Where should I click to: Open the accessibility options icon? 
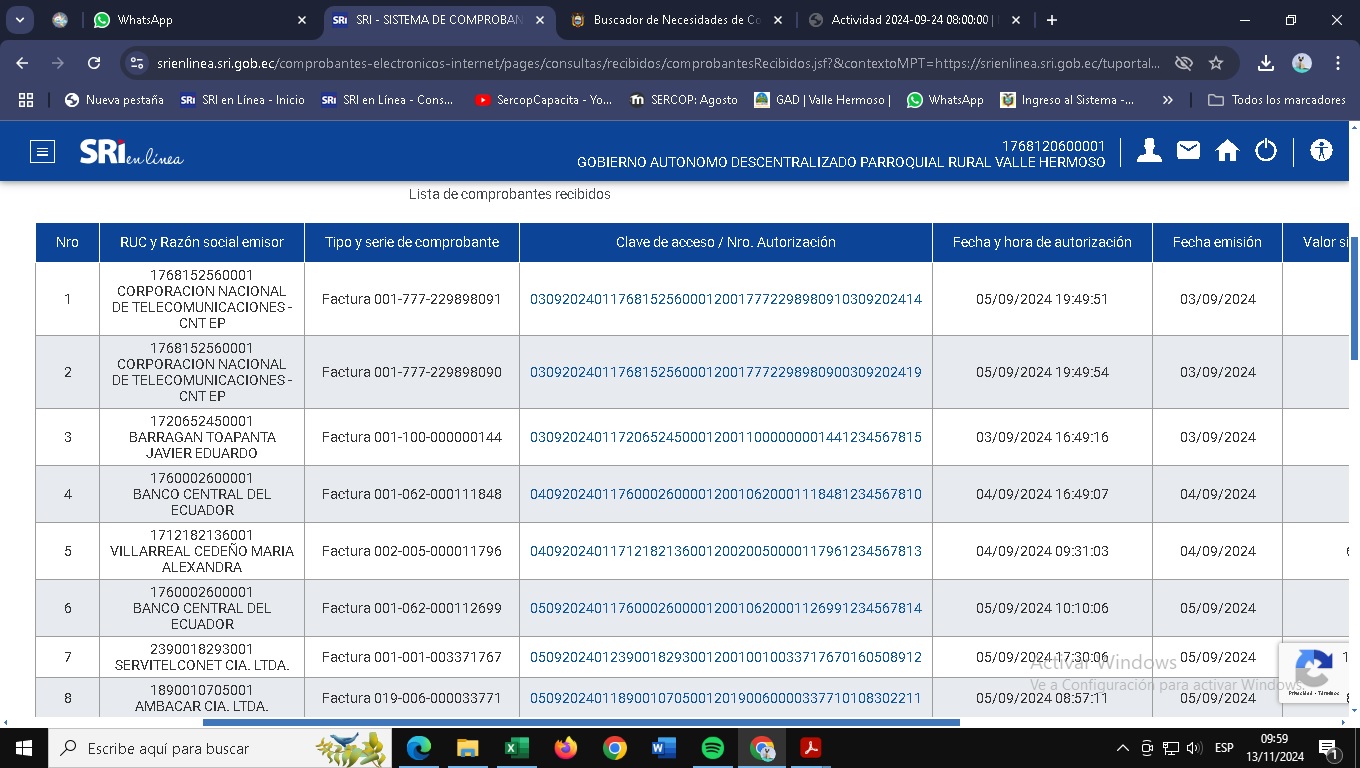tap(1321, 151)
